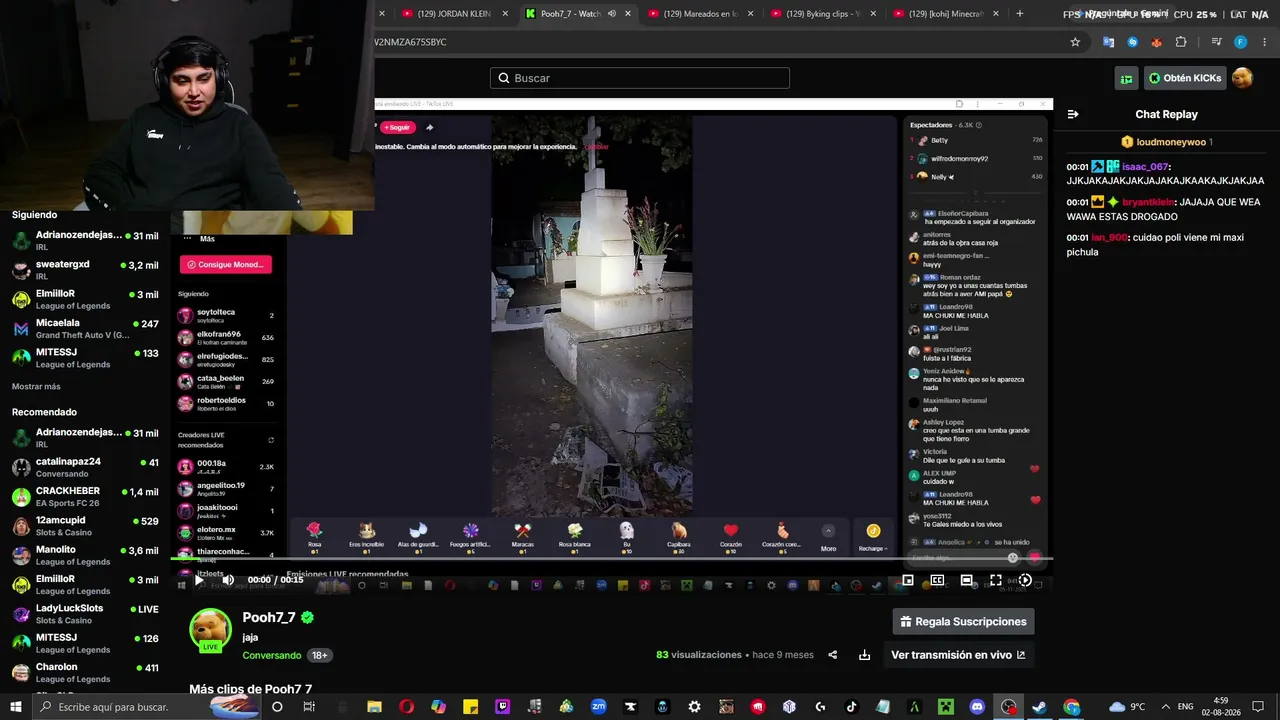Switch to the Mareados YouTube tab

pyautogui.click(x=700, y=14)
